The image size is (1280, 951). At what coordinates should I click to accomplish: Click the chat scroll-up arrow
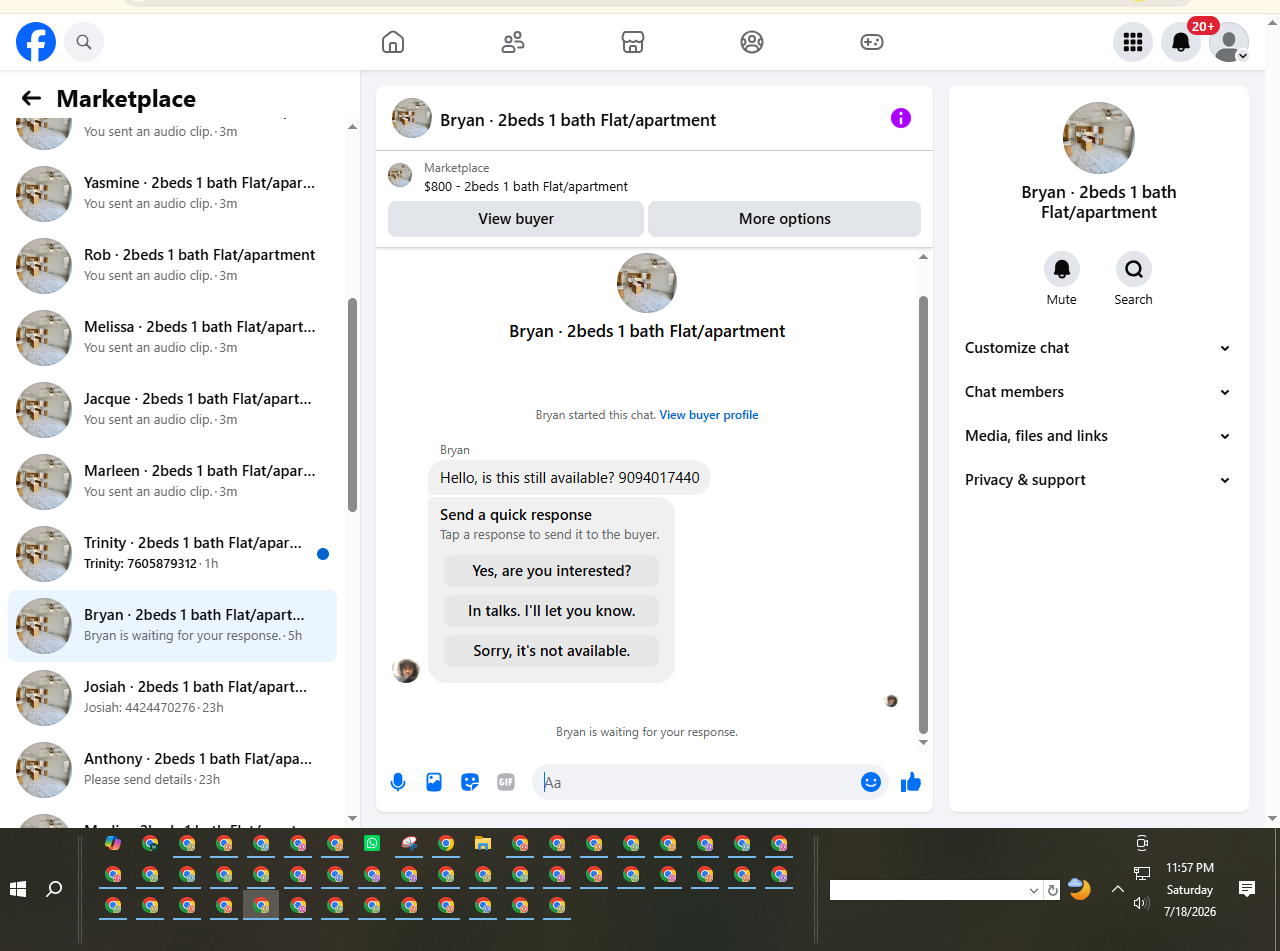click(x=923, y=257)
